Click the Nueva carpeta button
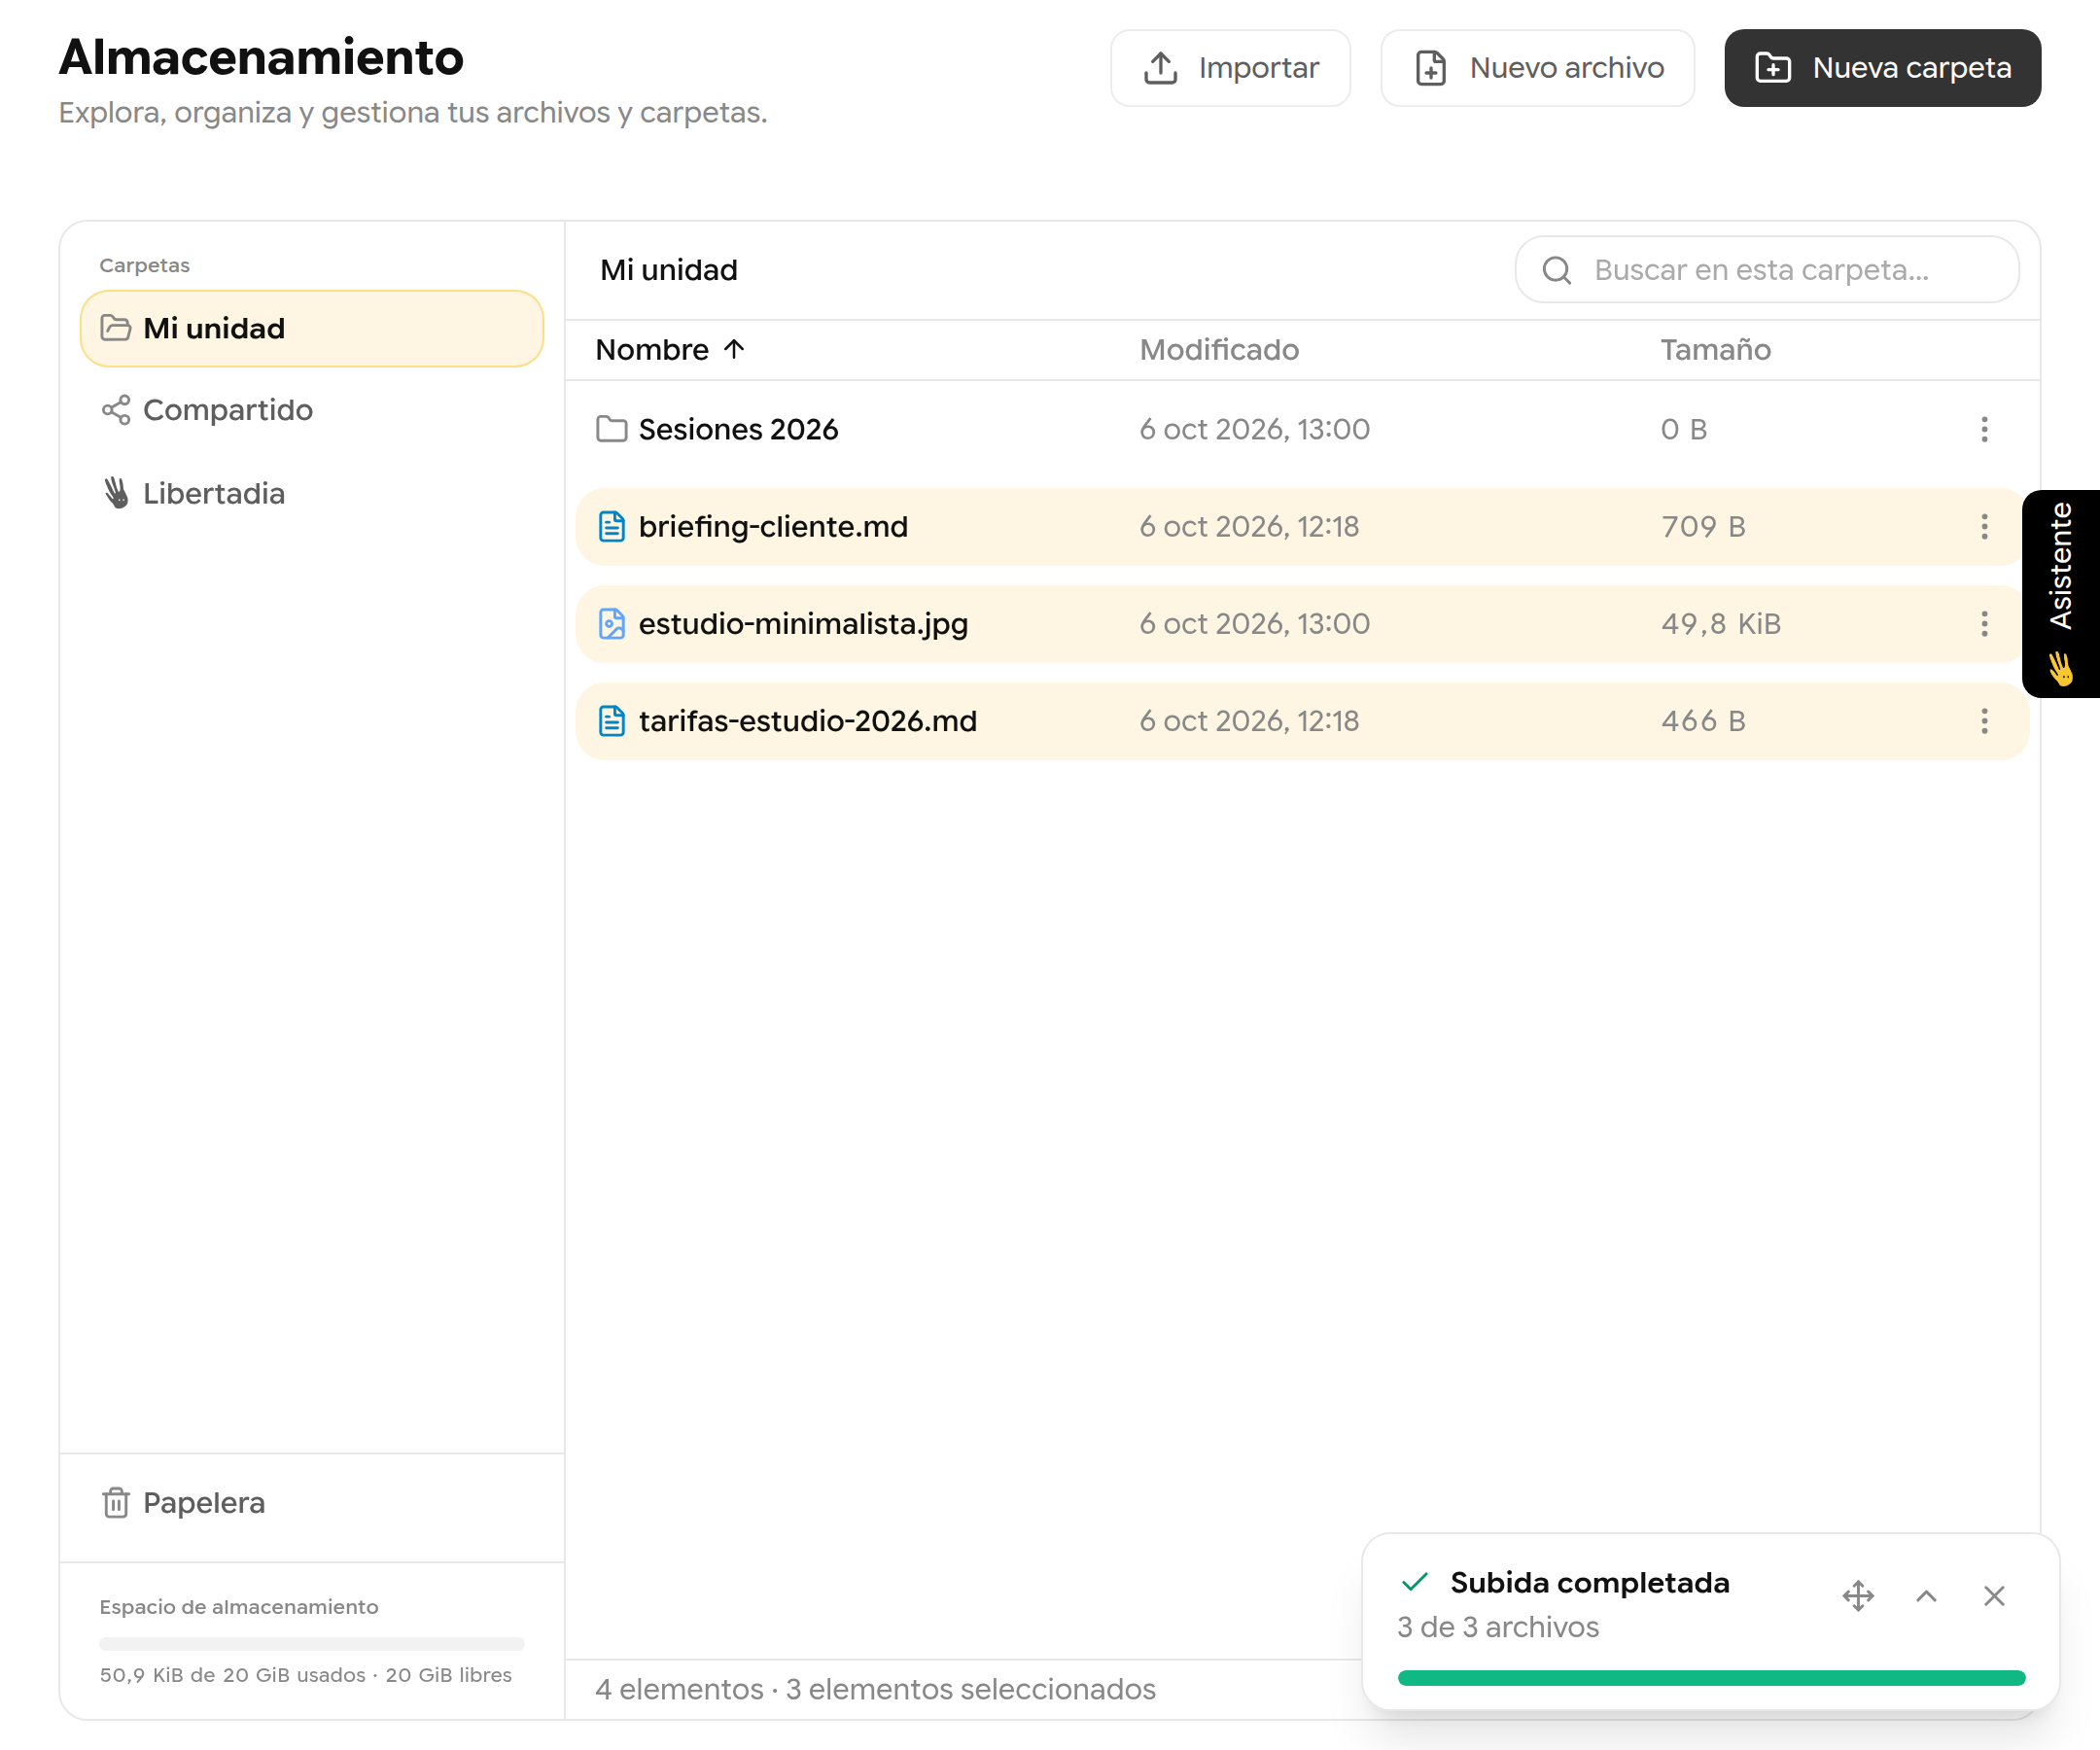This screenshot has width=2100, height=1750. [x=1882, y=68]
